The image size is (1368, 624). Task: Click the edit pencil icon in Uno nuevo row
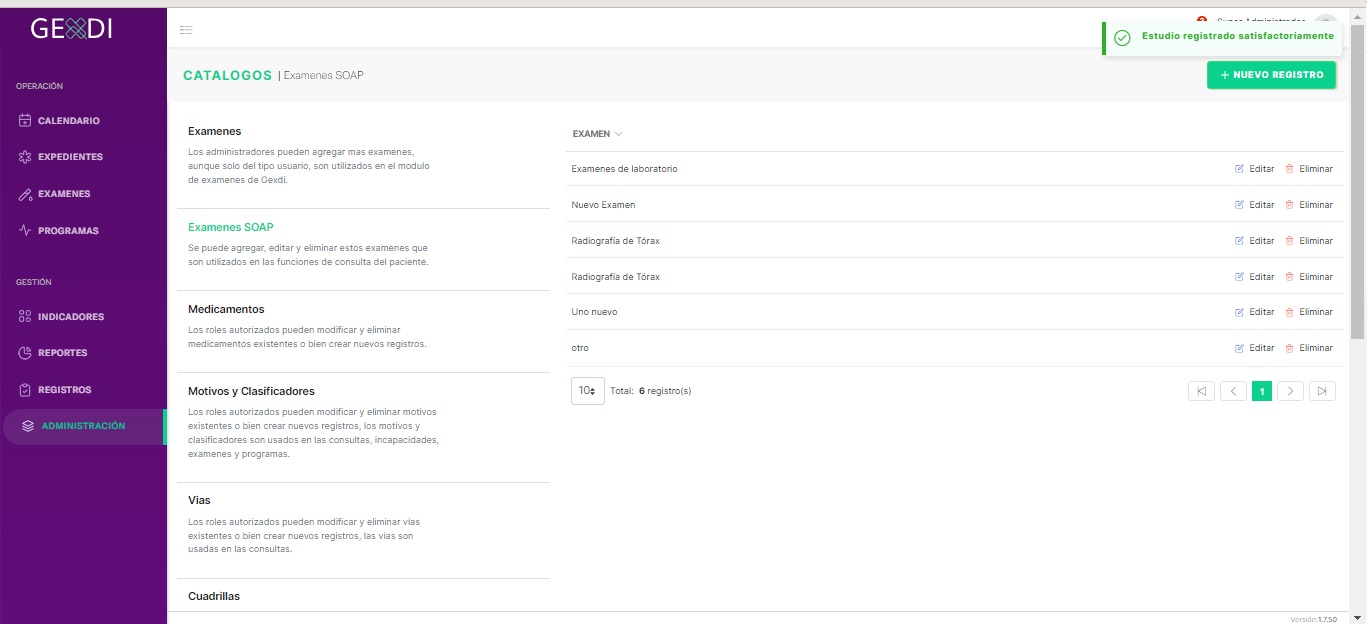tap(1240, 312)
